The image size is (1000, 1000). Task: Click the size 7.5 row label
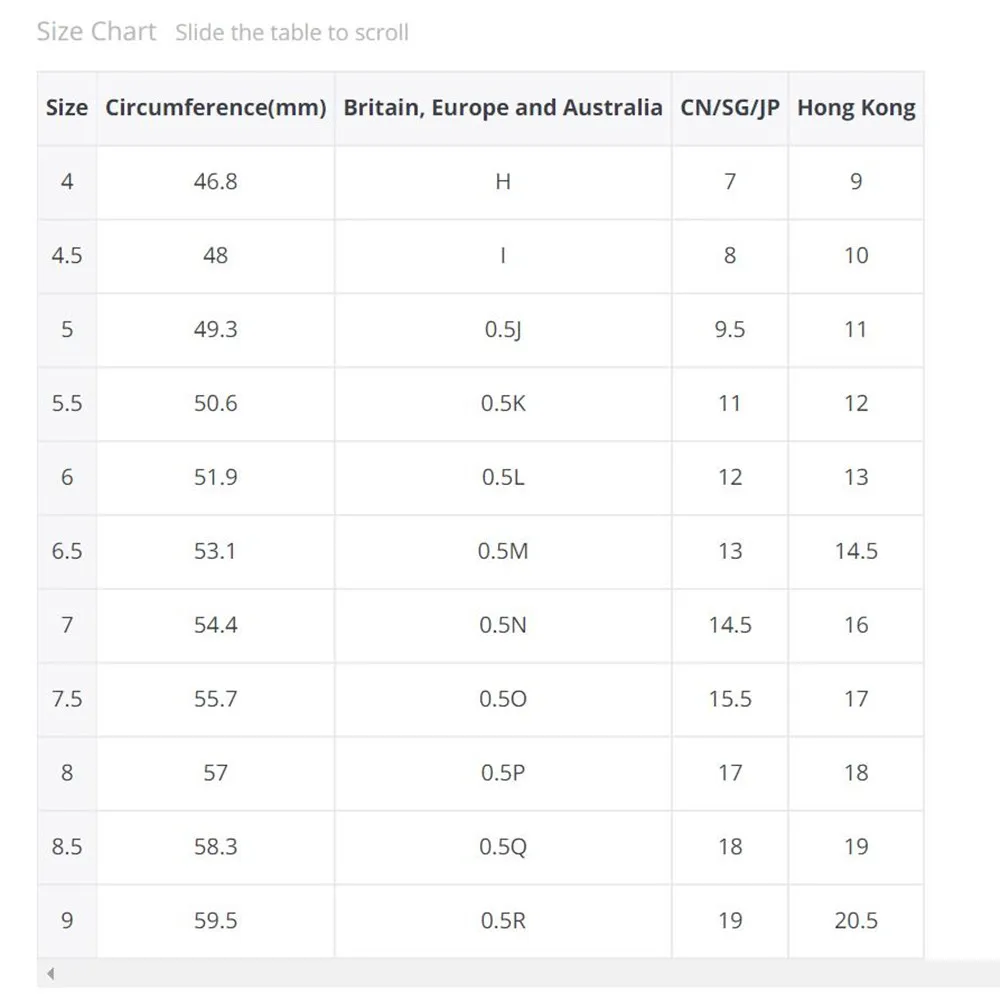click(x=67, y=699)
